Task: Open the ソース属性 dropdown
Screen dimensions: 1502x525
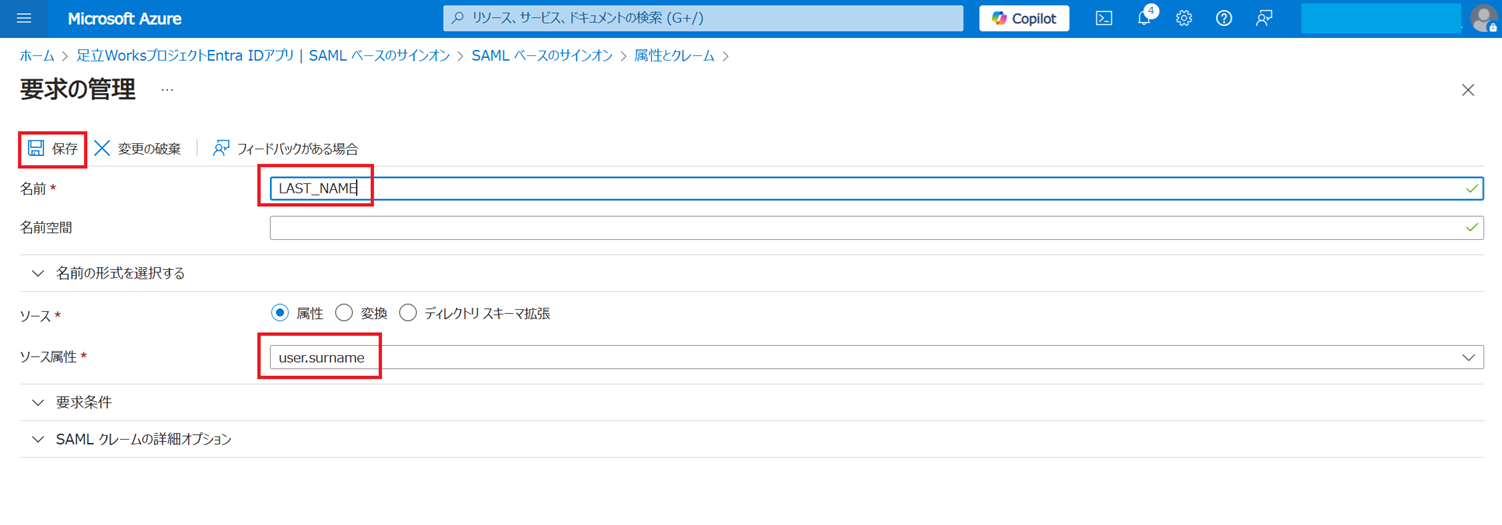Action: point(876,357)
